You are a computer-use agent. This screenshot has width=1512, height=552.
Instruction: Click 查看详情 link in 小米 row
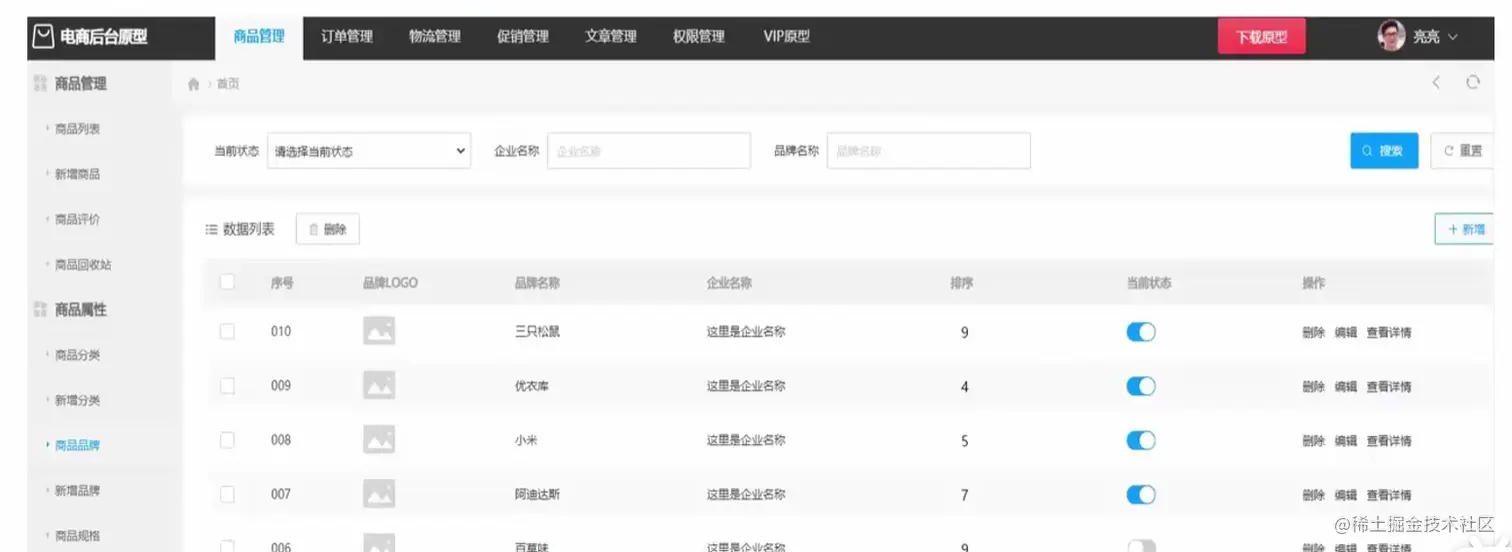[x=1389, y=441]
